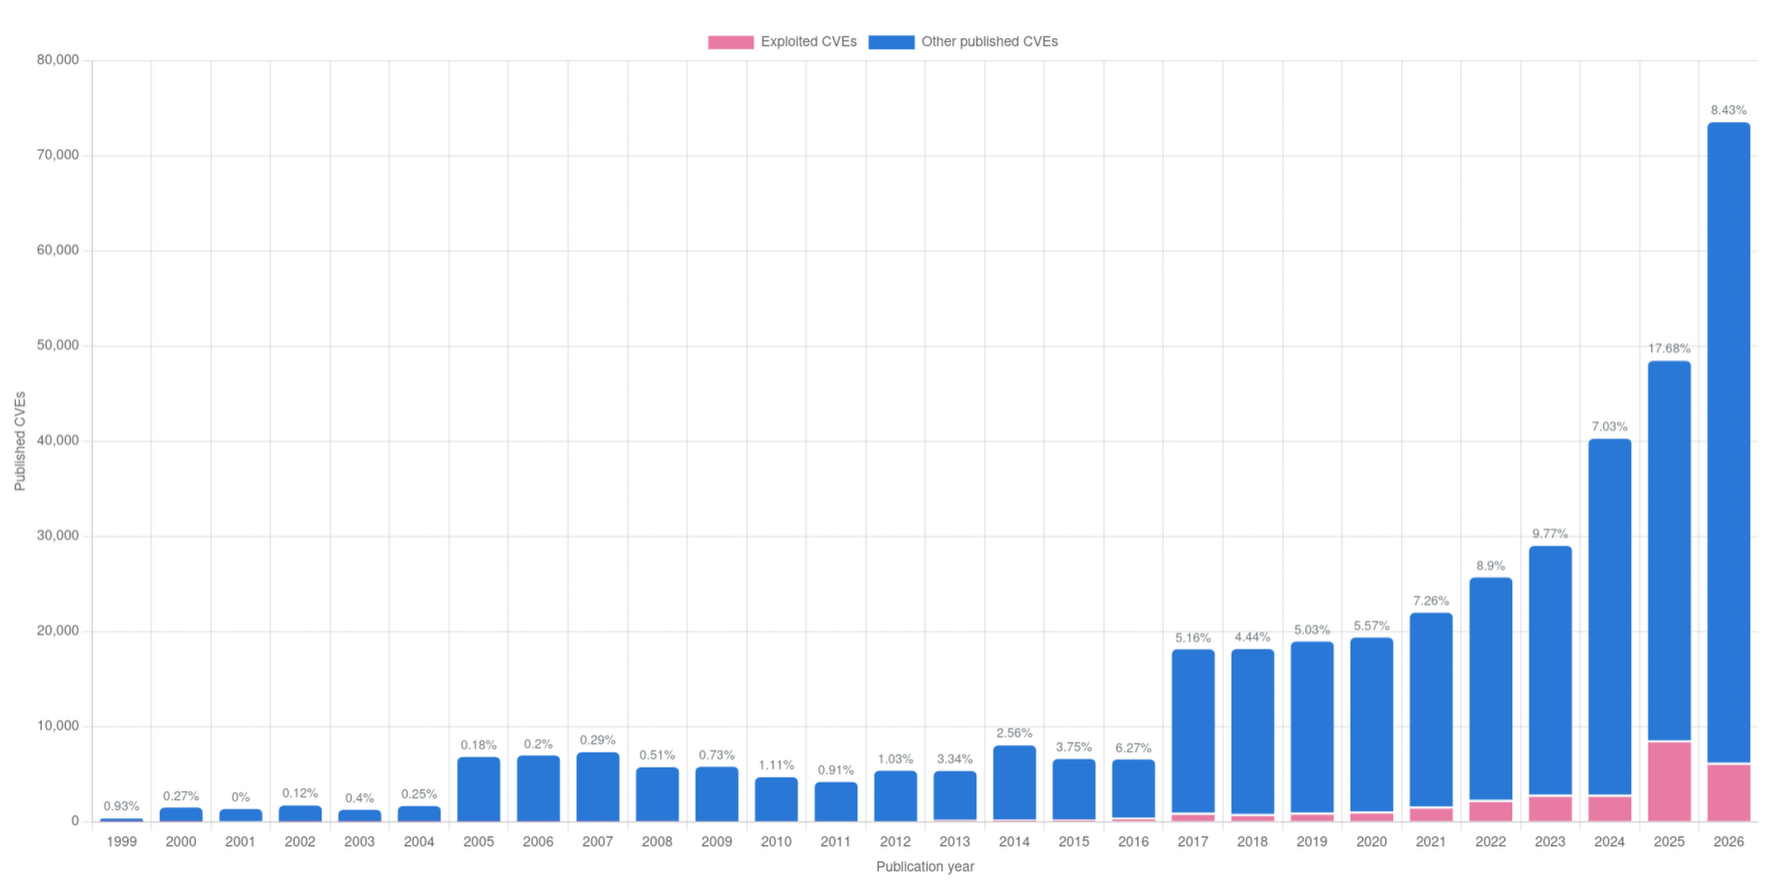The width and height of the screenshot is (1769, 887).
Task: Click the blue bar for 2005
Action: click(479, 789)
